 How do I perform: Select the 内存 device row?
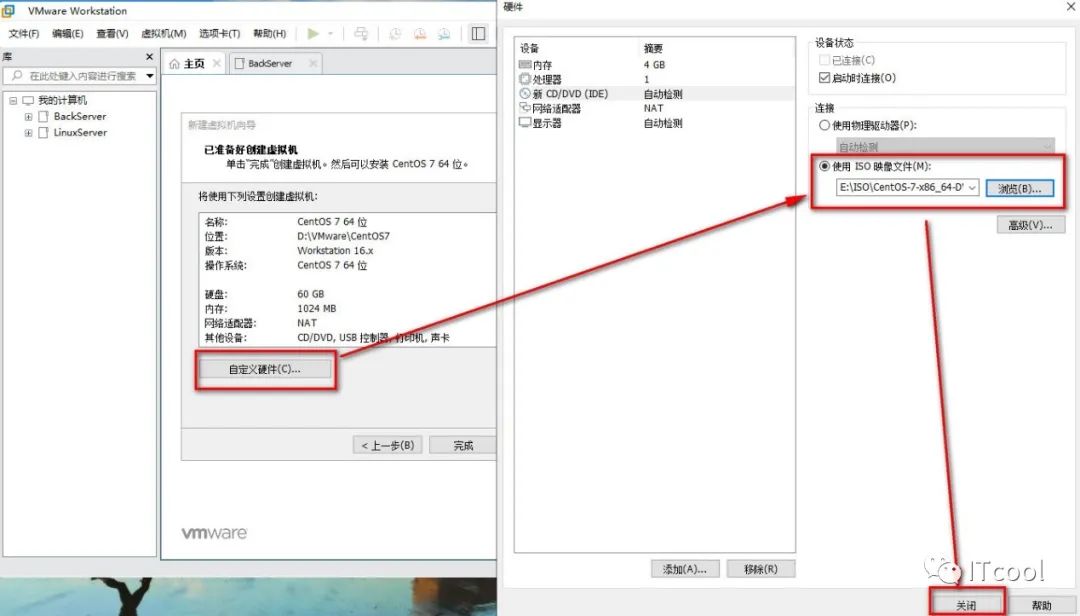coord(654,65)
